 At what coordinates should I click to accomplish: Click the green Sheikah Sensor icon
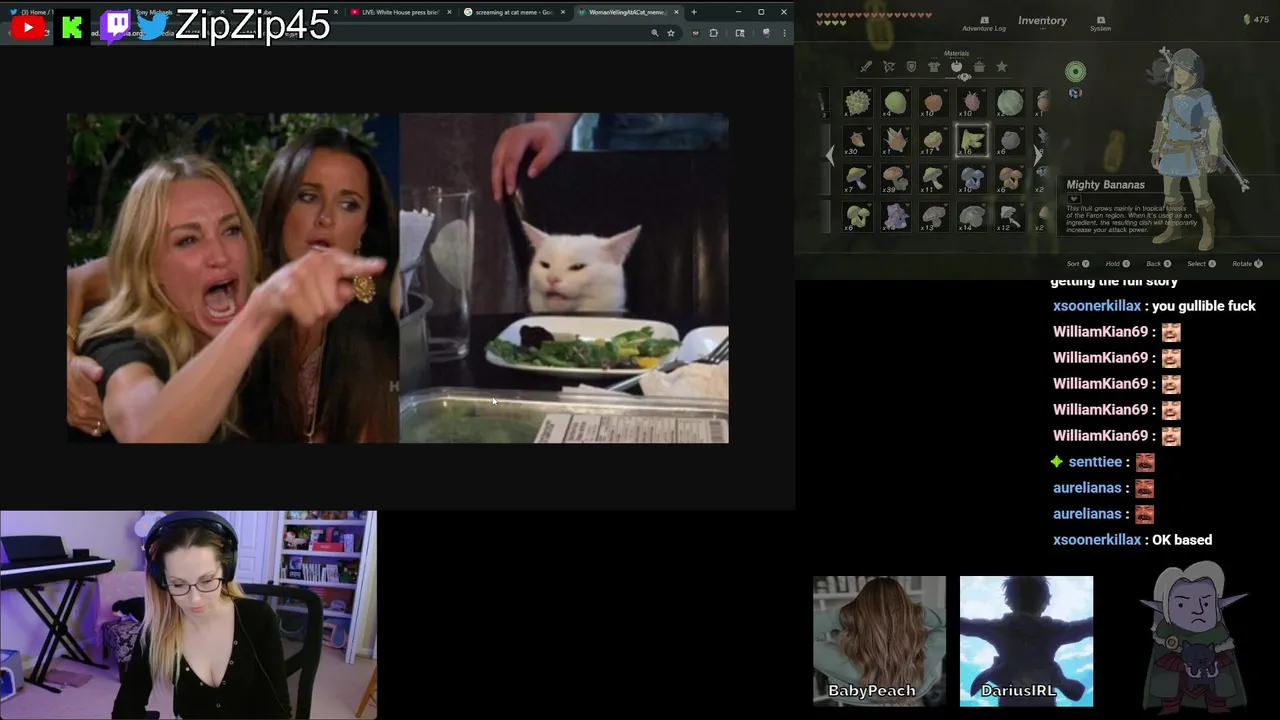pos(1075,72)
